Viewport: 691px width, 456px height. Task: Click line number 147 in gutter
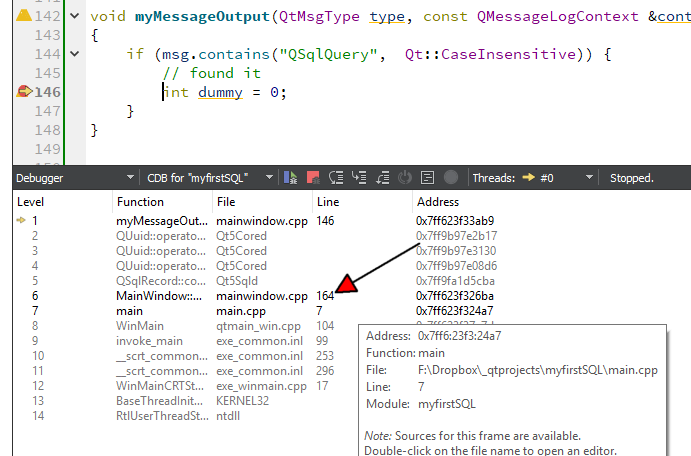(x=47, y=111)
